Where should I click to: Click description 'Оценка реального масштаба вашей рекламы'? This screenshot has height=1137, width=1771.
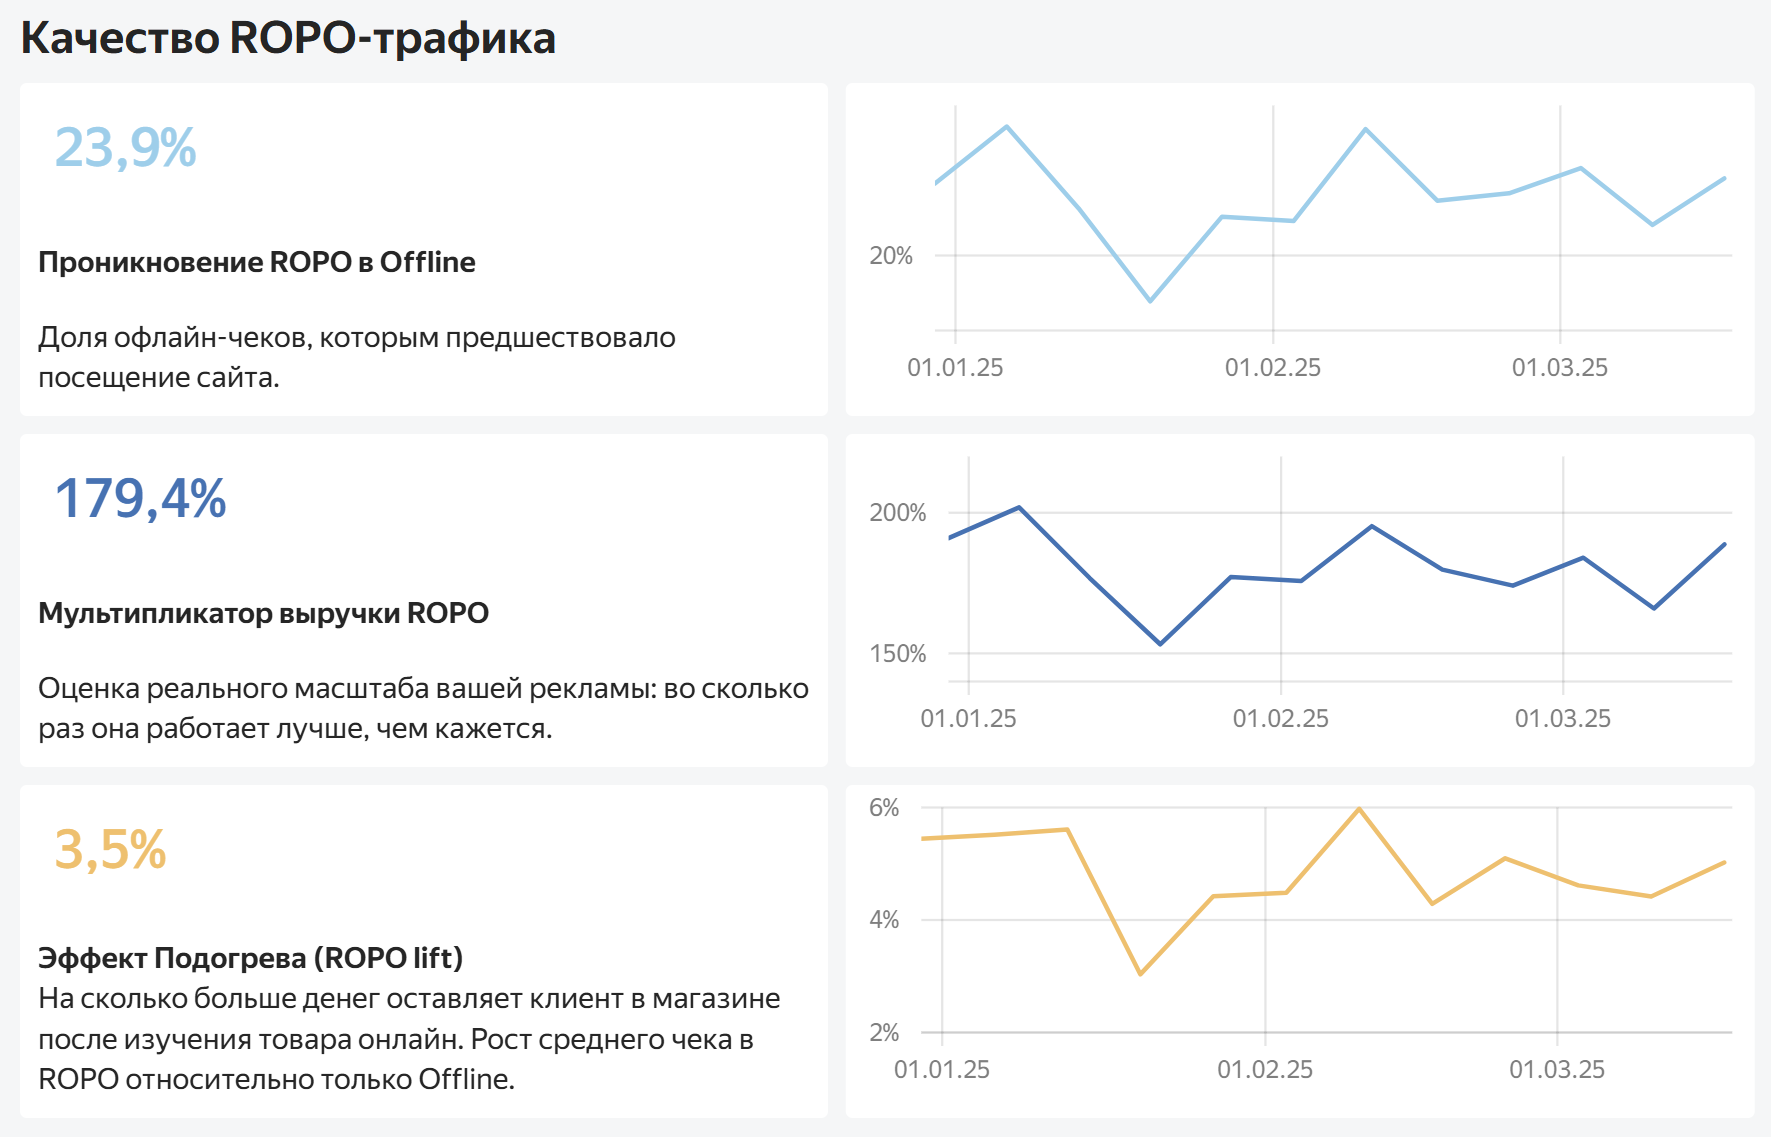click(346, 689)
